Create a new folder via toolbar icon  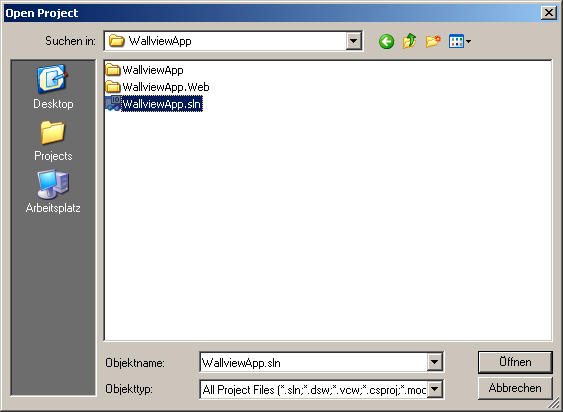coord(433,42)
